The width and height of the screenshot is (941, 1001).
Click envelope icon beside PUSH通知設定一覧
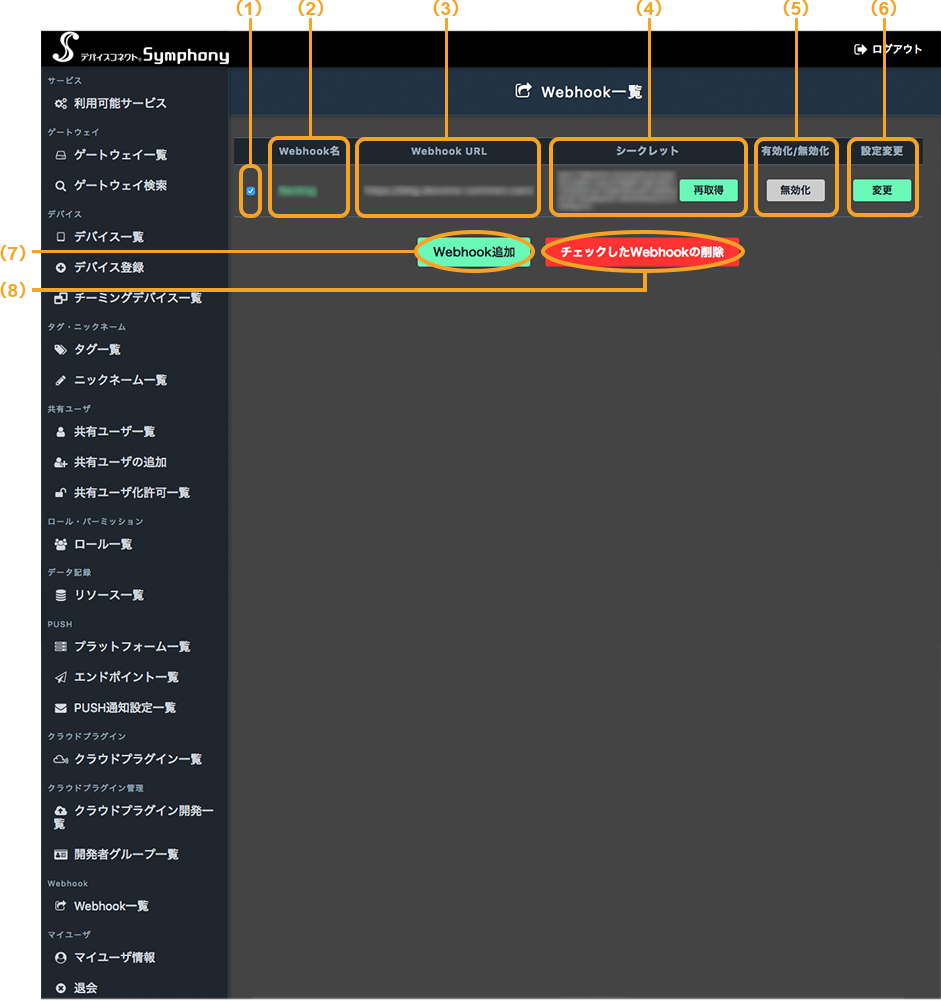[61, 708]
